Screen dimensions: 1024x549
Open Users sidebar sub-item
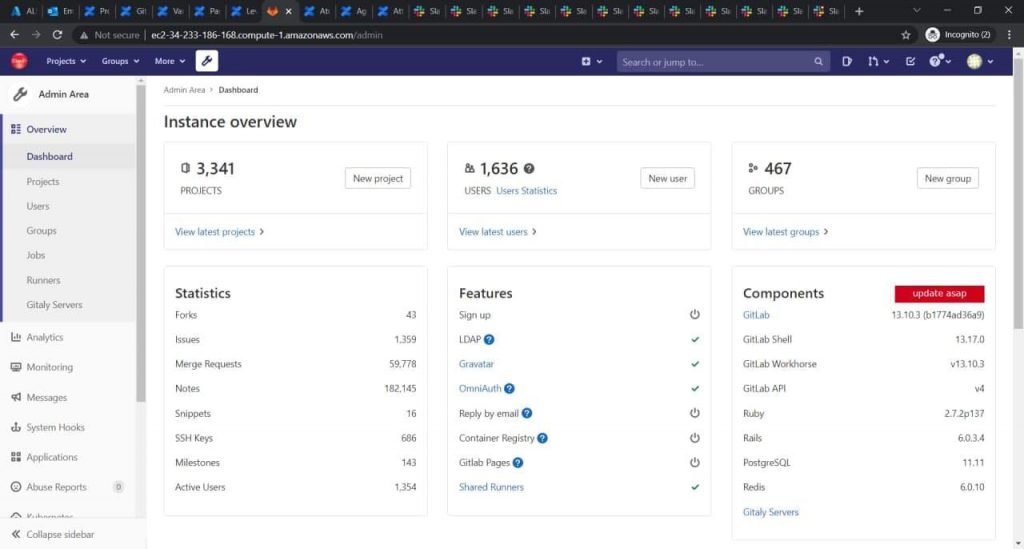click(x=38, y=206)
